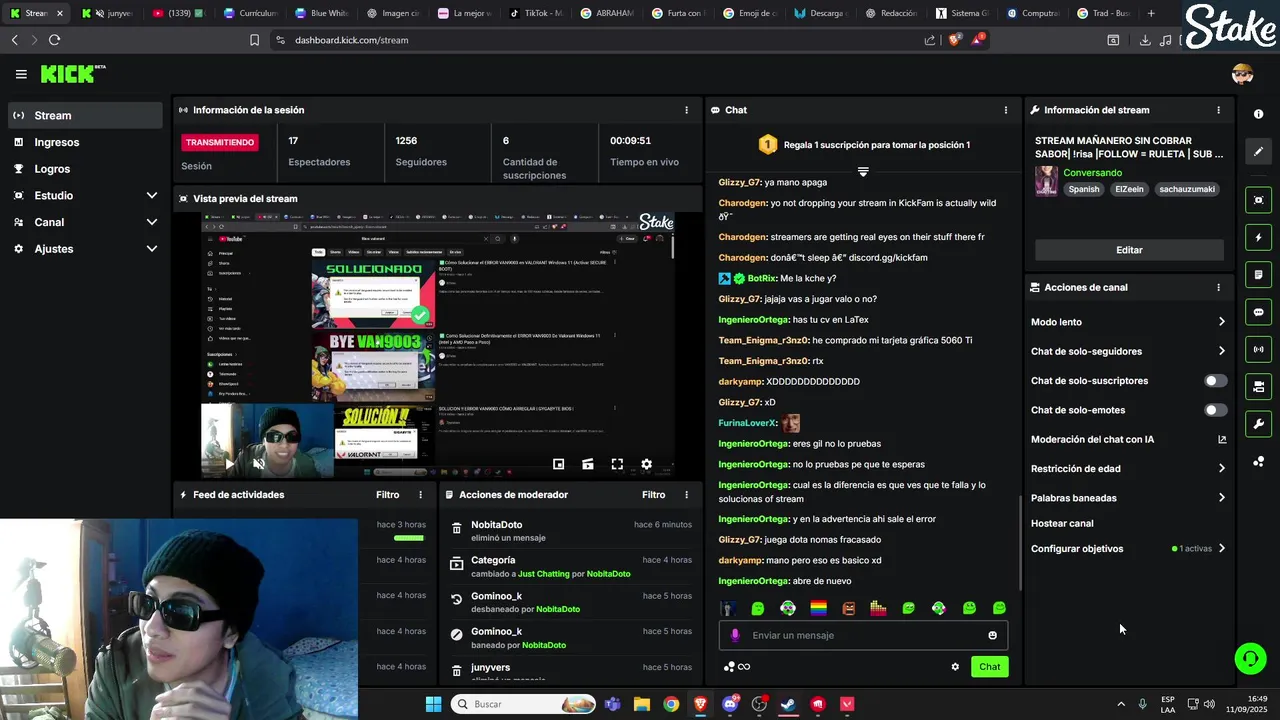Click the purple microphone icon in chat input

736,635
